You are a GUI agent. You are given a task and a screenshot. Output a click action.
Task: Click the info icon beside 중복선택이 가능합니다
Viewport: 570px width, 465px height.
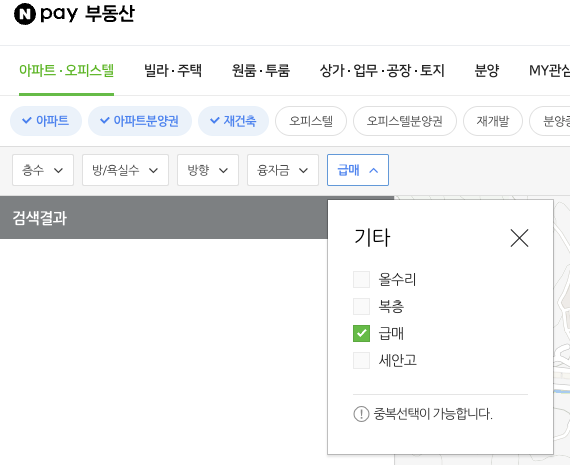(x=361, y=414)
